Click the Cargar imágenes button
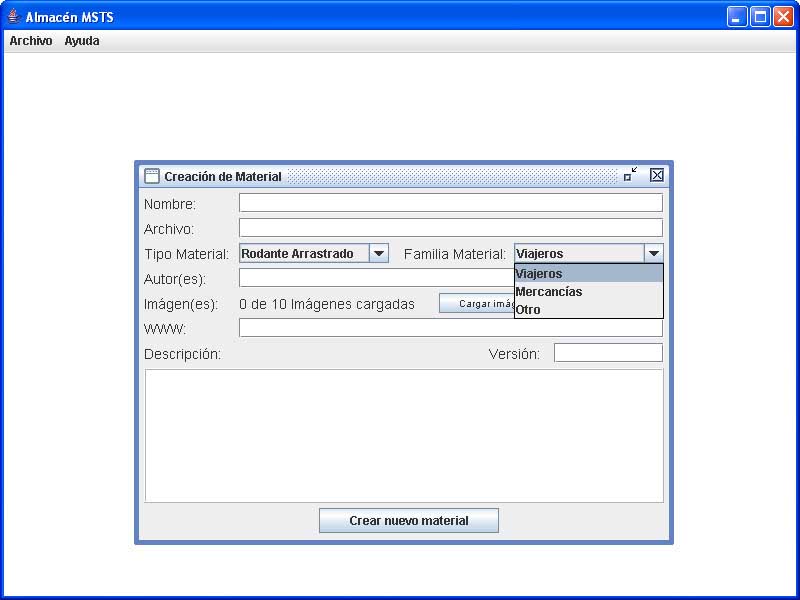 tap(477, 304)
